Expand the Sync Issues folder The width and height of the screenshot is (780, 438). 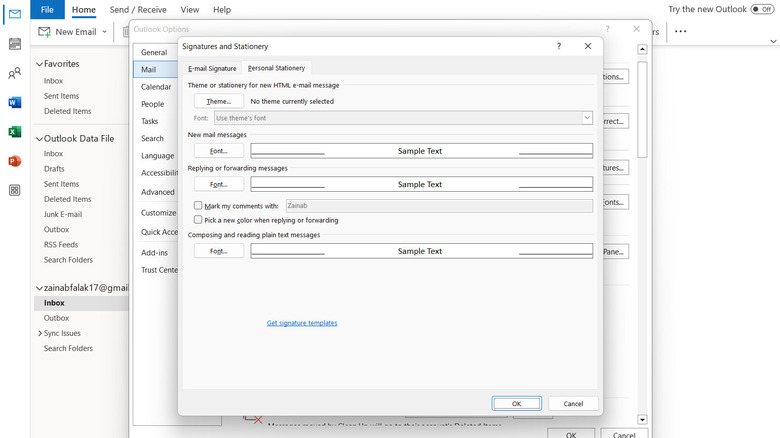coord(38,333)
